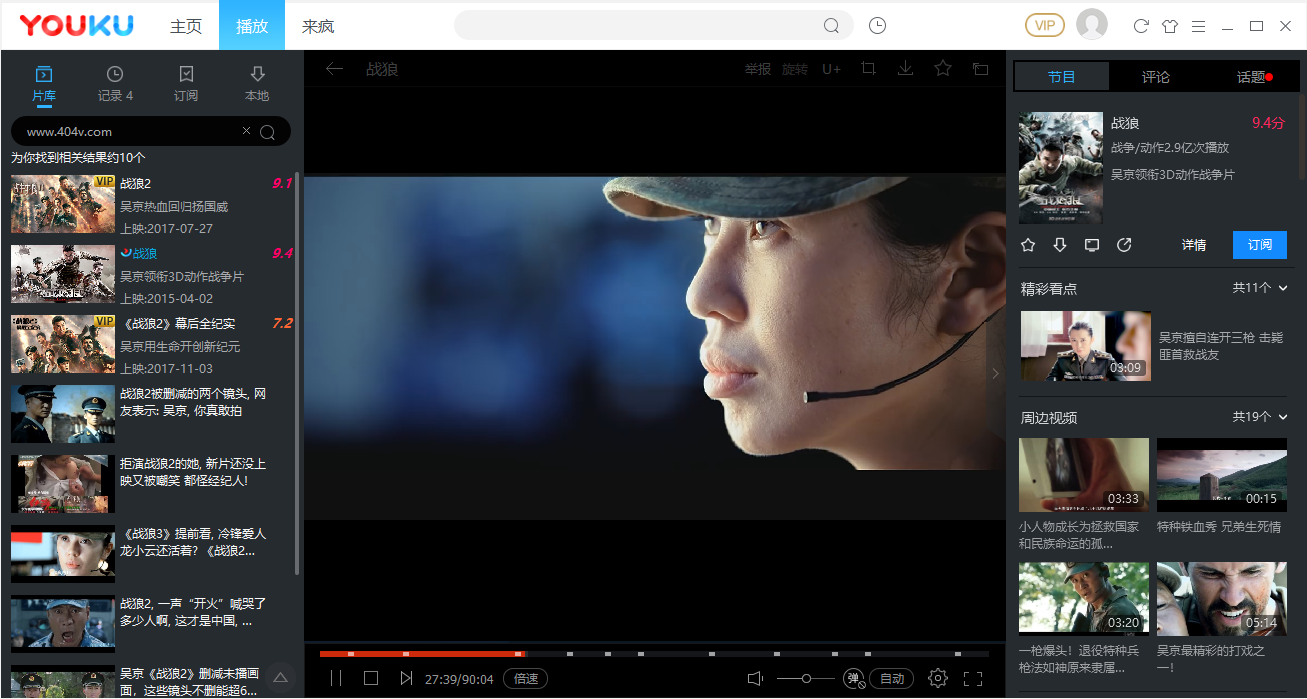Toggle the 弹 danmaku switch
The height and width of the screenshot is (699, 1307).
click(x=854, y=679)
